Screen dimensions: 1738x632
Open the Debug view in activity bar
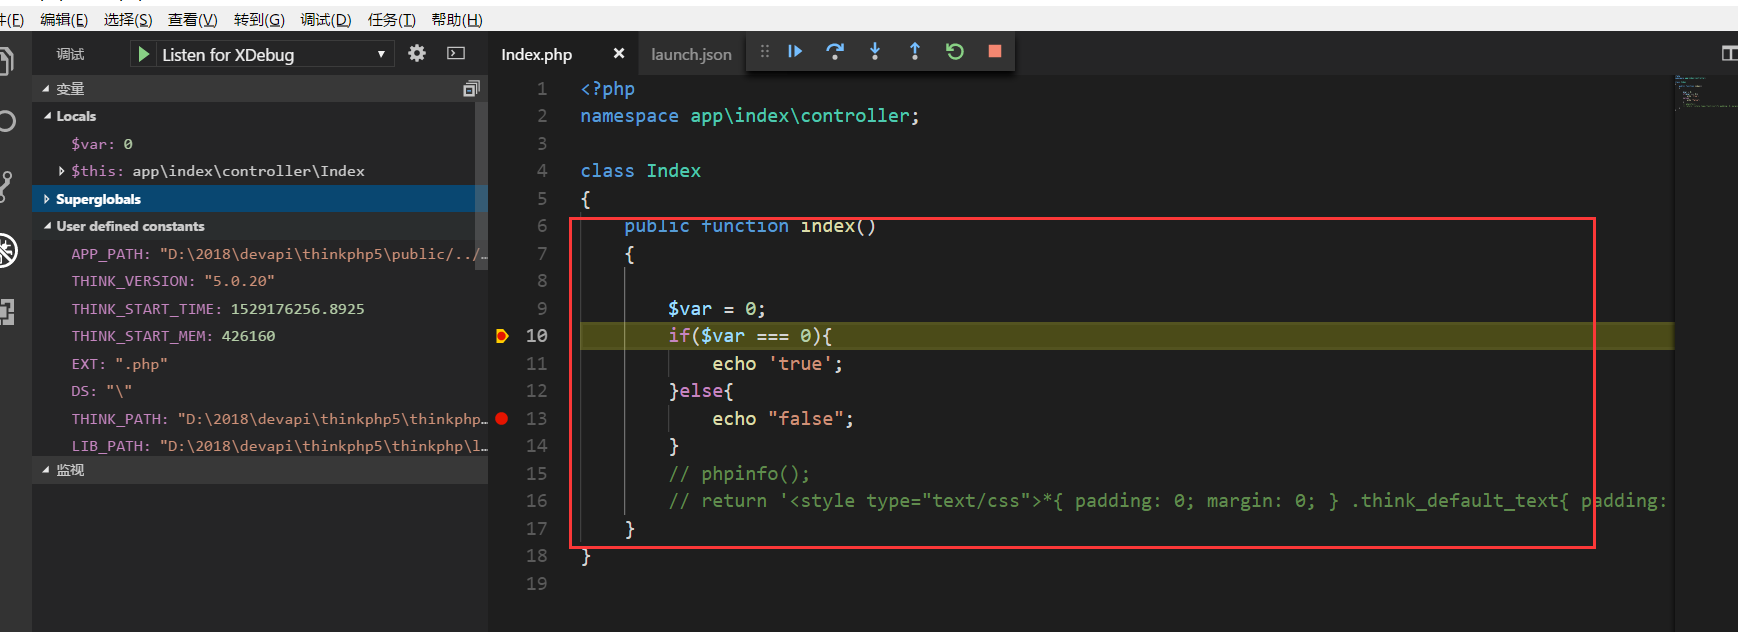pyautogui.click(x=7, y=250)
